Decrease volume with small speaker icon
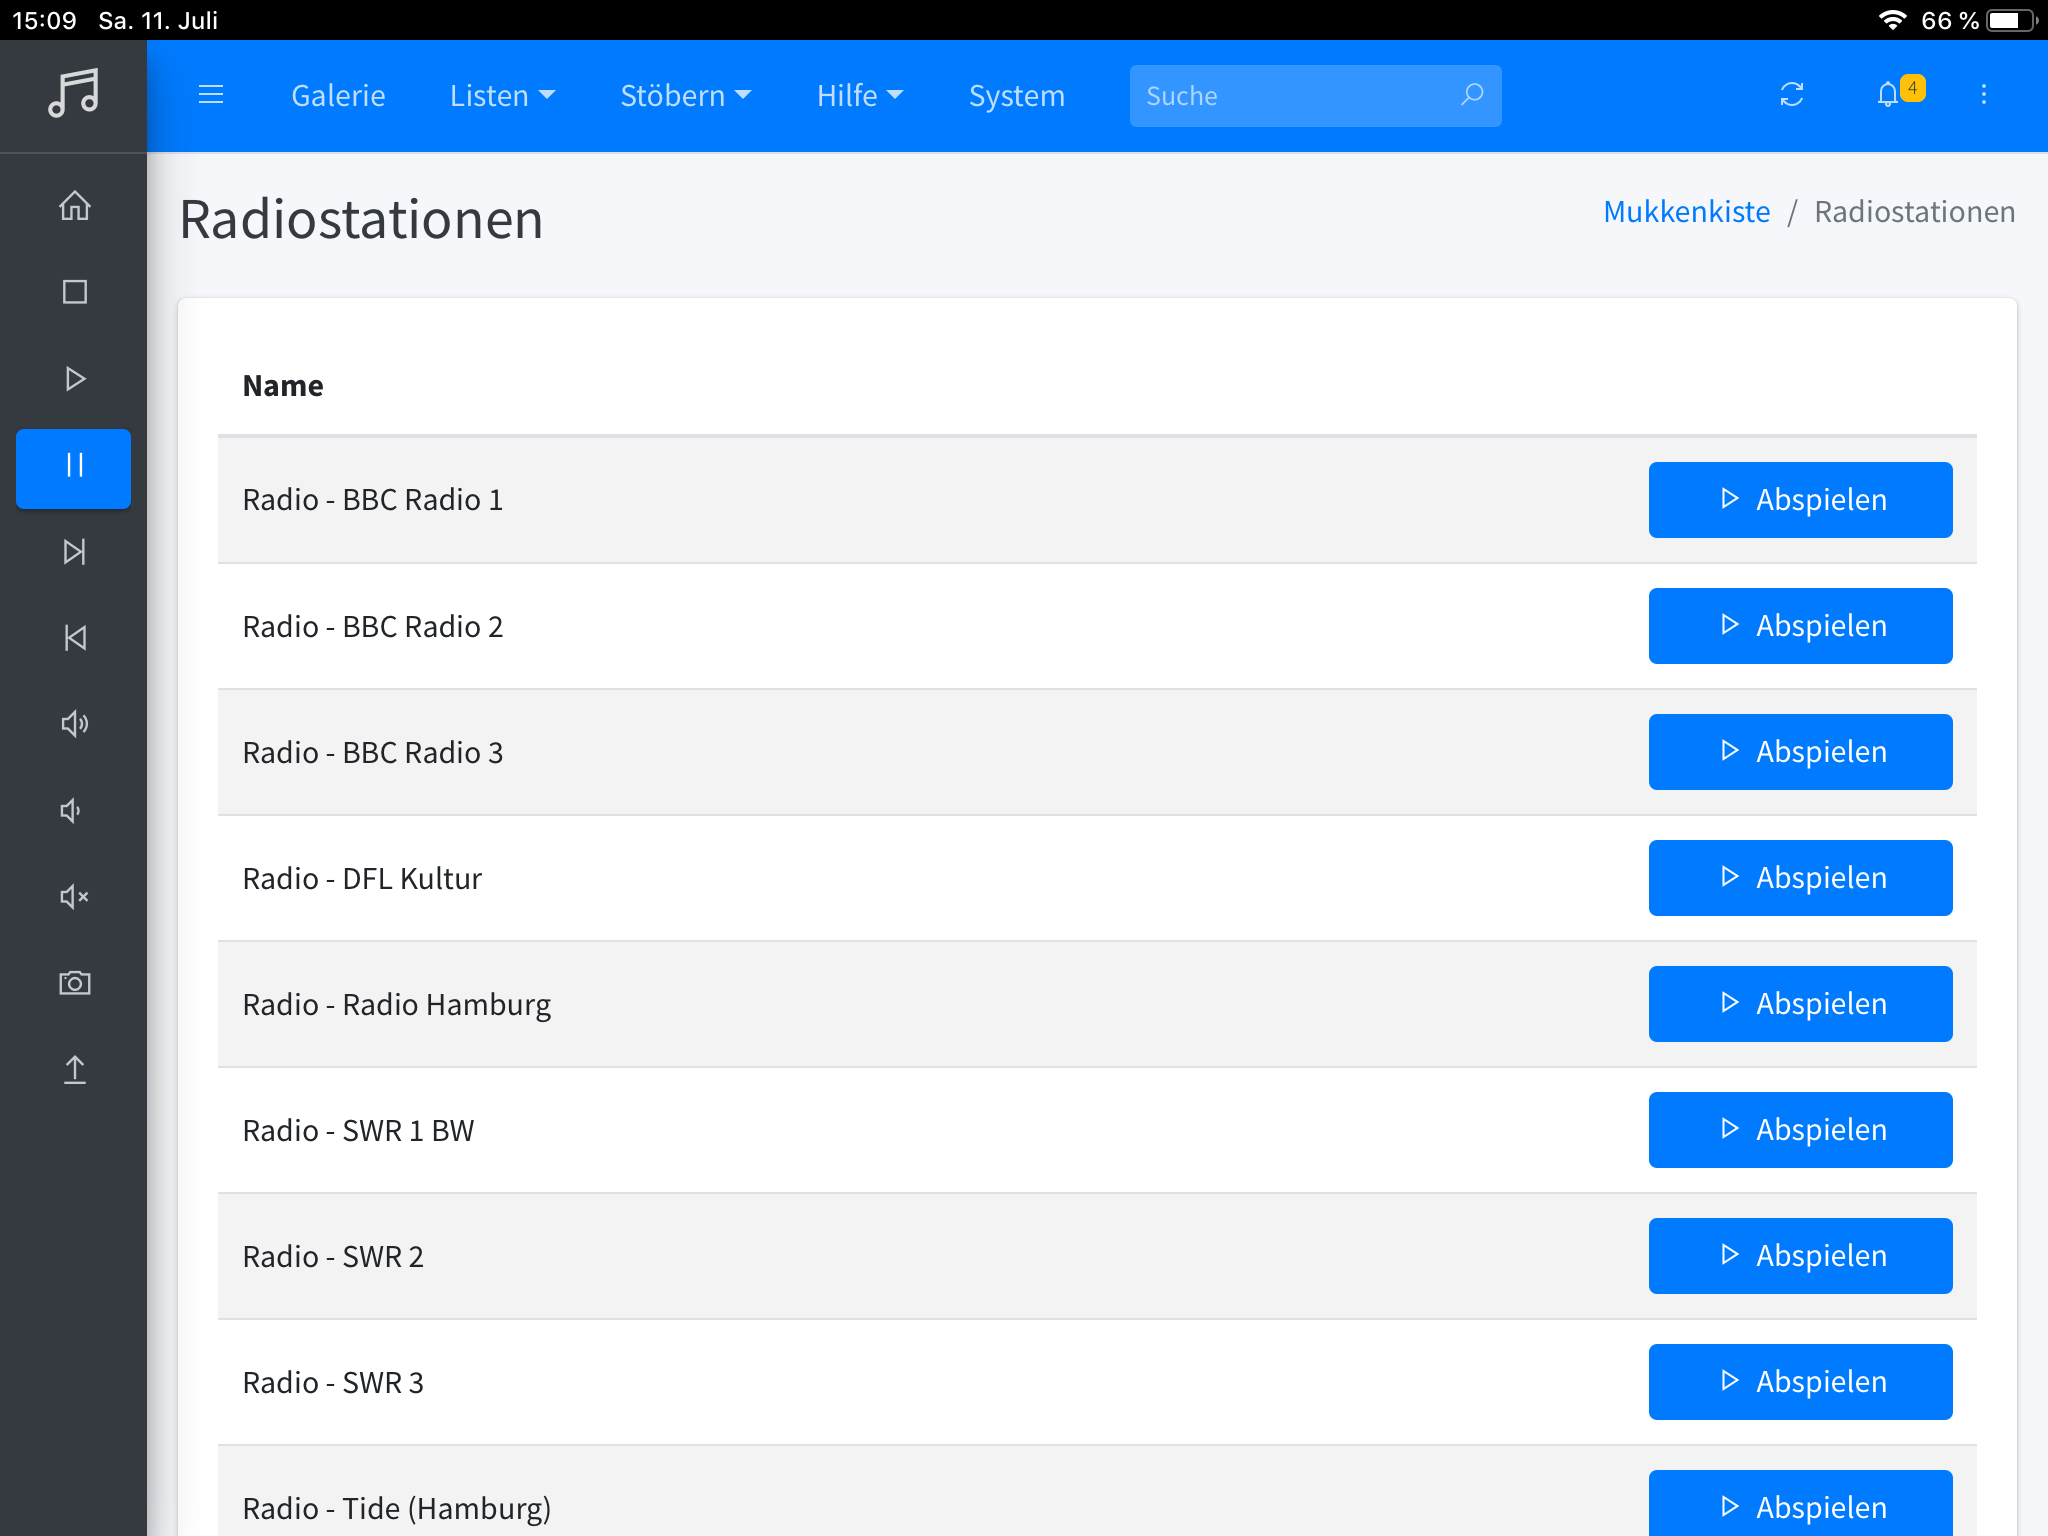This screenshot has height=1536, width=2048. tap(71, 811)
